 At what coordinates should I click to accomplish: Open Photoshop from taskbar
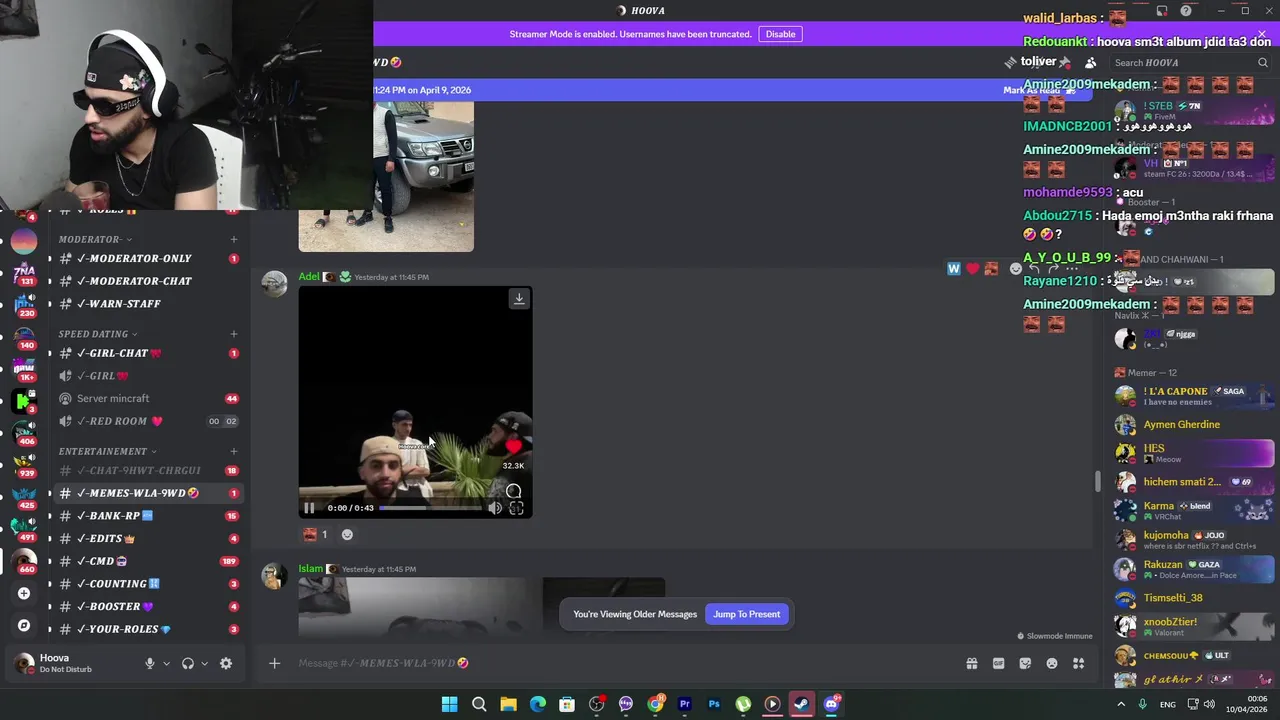click(714, 704)
